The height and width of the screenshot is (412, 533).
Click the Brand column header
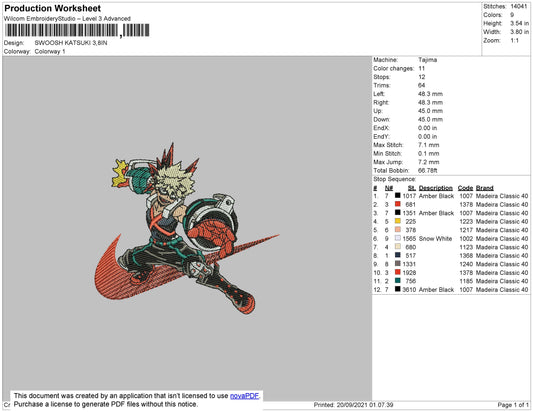click(x=484, y=188)
